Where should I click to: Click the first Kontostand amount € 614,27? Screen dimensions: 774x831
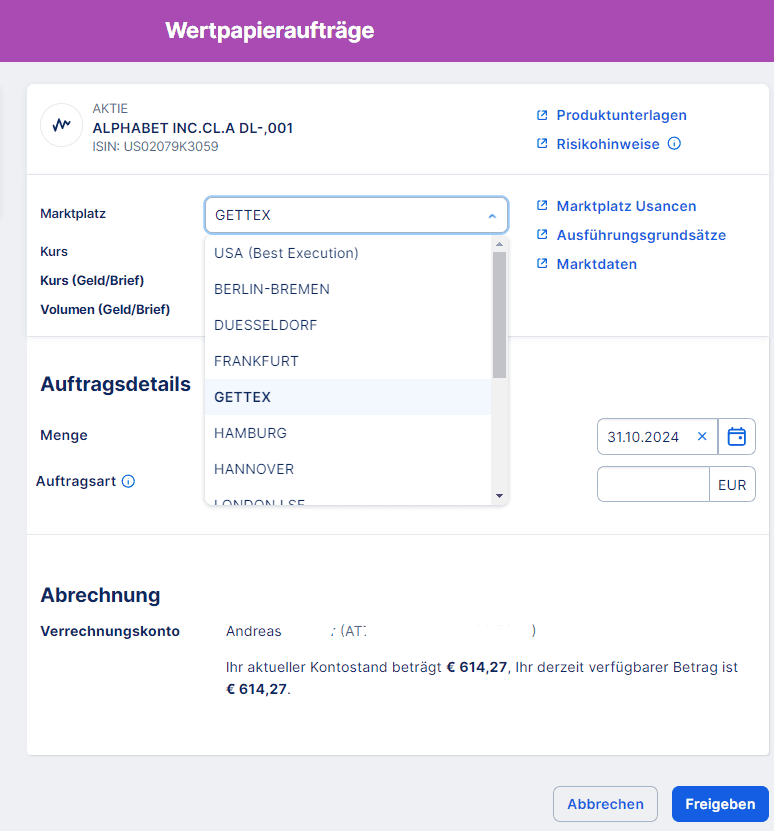tap(477, 667)
